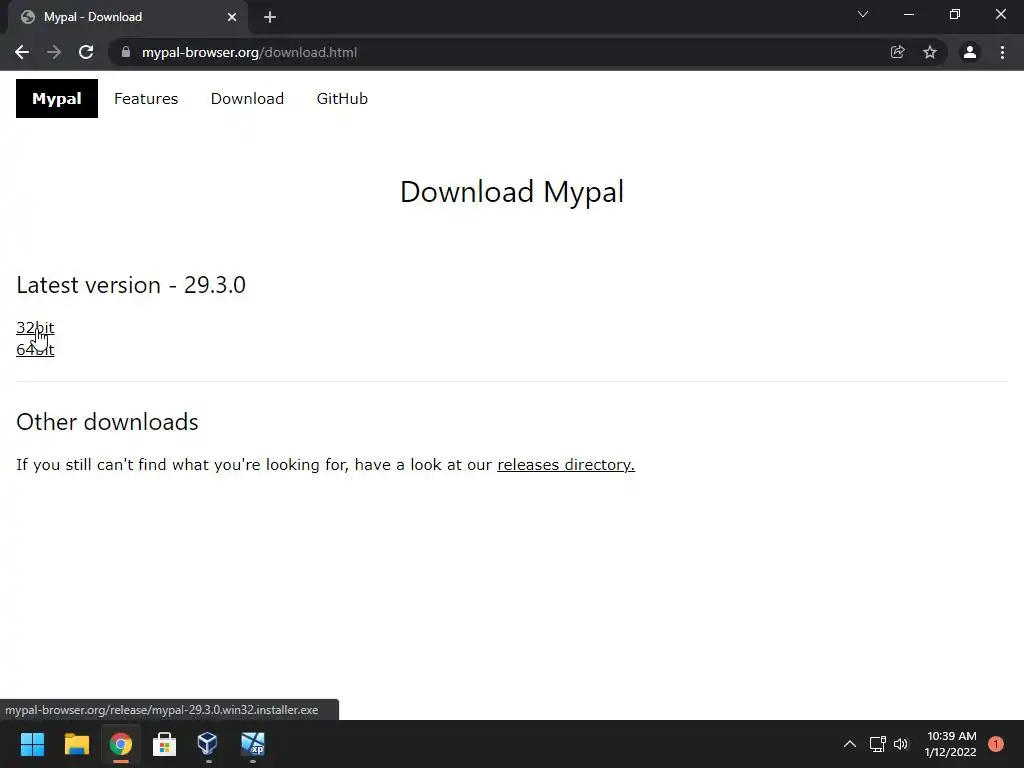Reload the page with the refresh icon
This screenshot has width=1024, height=768.
pyautogui.click(x=86, y=52)
